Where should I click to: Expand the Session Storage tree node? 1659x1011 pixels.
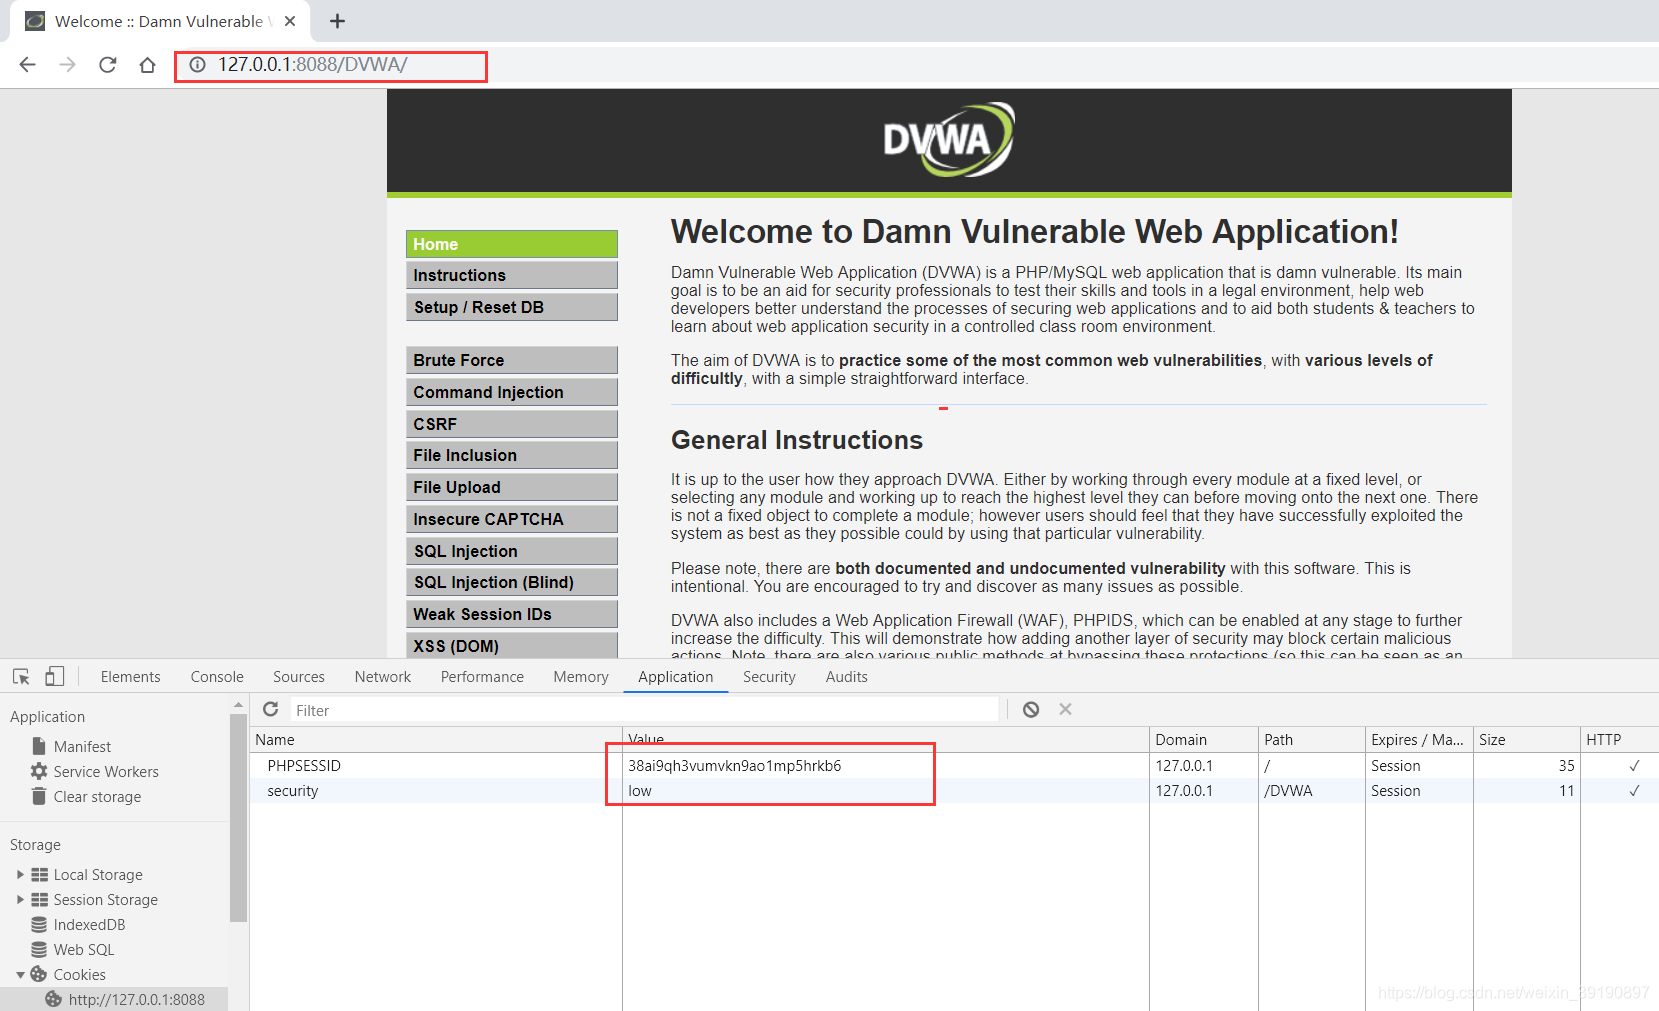(20, 899)
